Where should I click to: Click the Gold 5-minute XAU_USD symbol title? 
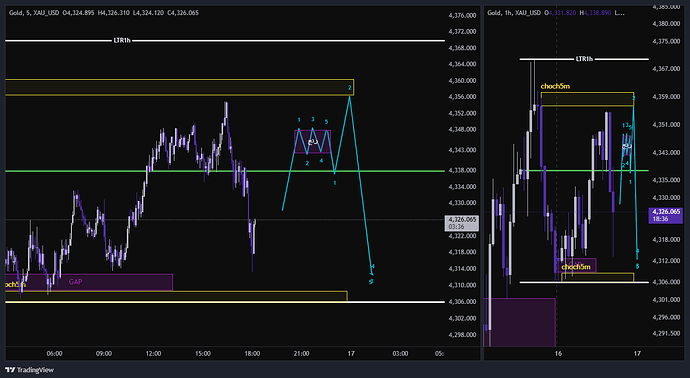pyautogui.click(x=34, y=13)
